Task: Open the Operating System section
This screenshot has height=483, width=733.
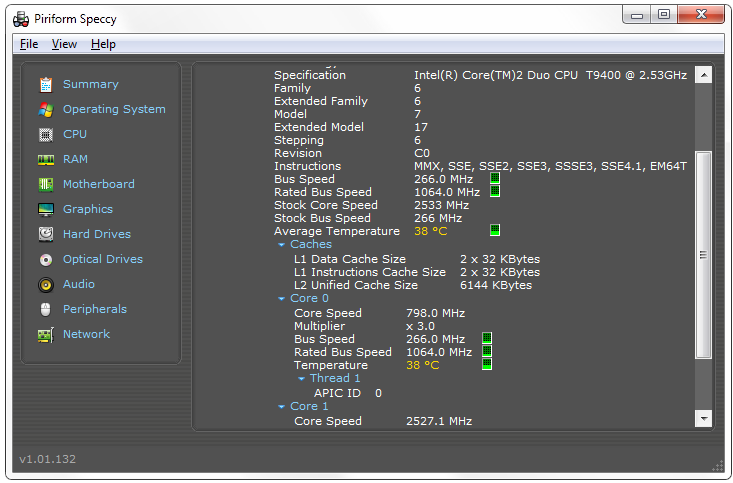Action: [114, 109]
